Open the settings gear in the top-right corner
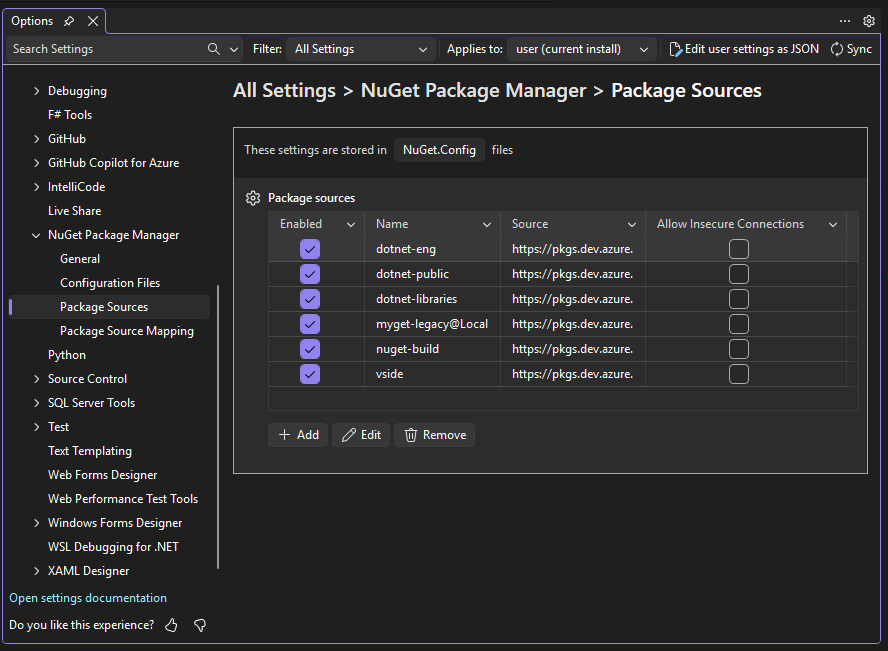888x651 pixels. pos(869,20)
